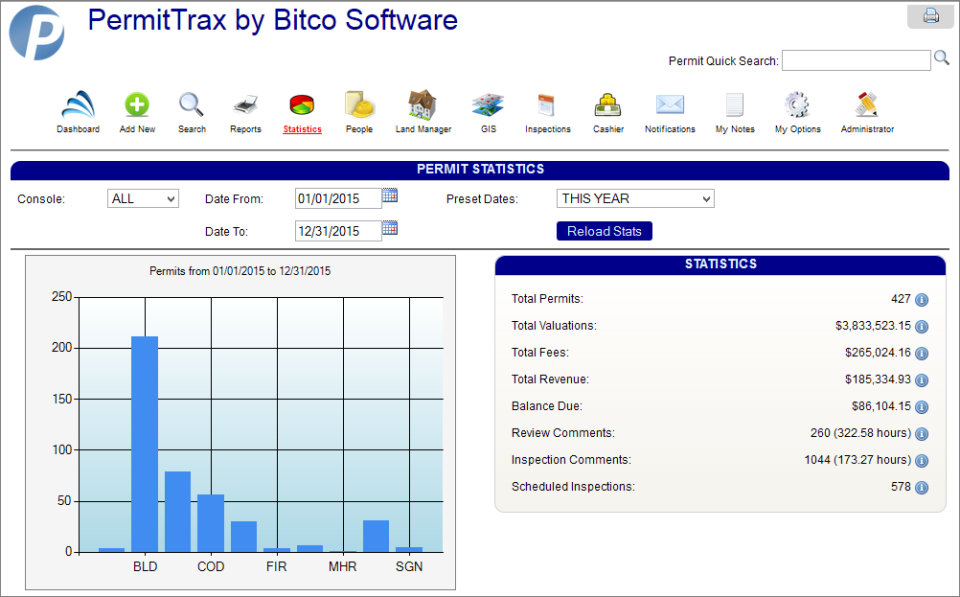This screenshot has height=597, width=960.
Task: Click the chart title Permits from 01/01/2015
Action: [240, 271]
